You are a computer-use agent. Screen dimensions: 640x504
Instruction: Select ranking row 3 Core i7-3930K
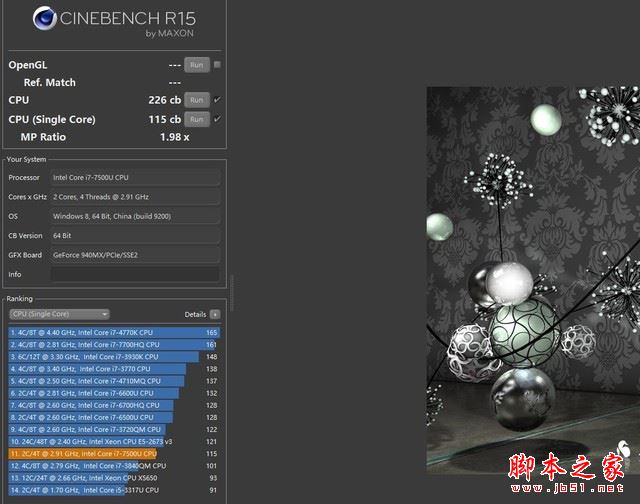(114, 357)
